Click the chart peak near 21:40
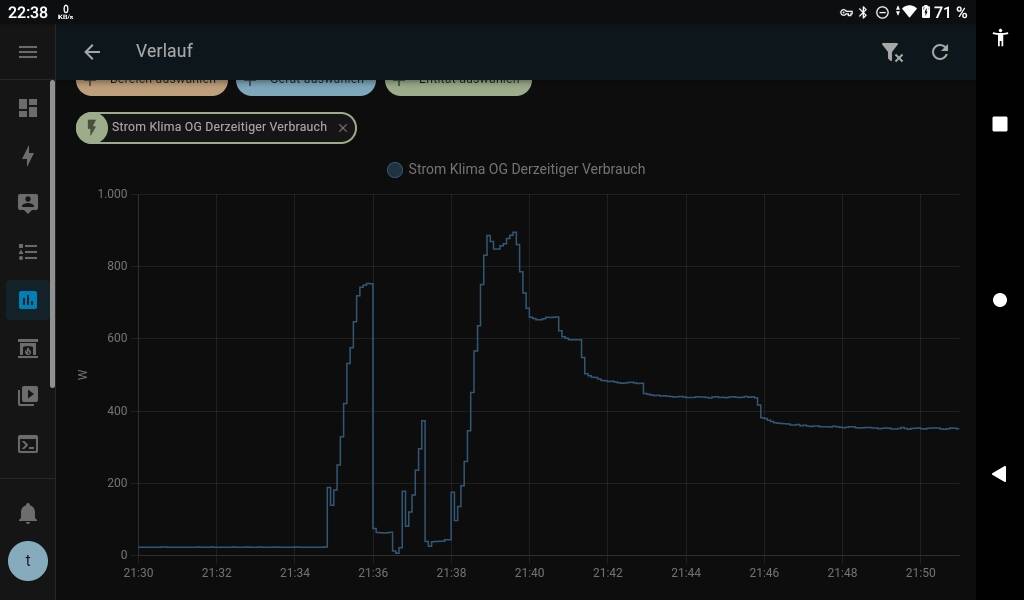1024x600 pixels. click(514, 234)
